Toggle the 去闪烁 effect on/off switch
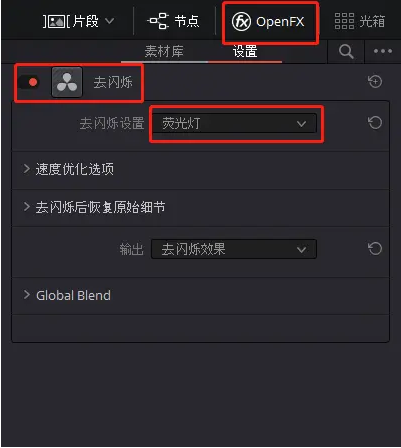Viewport: 401px width, 448px height. tap(29, 82)
